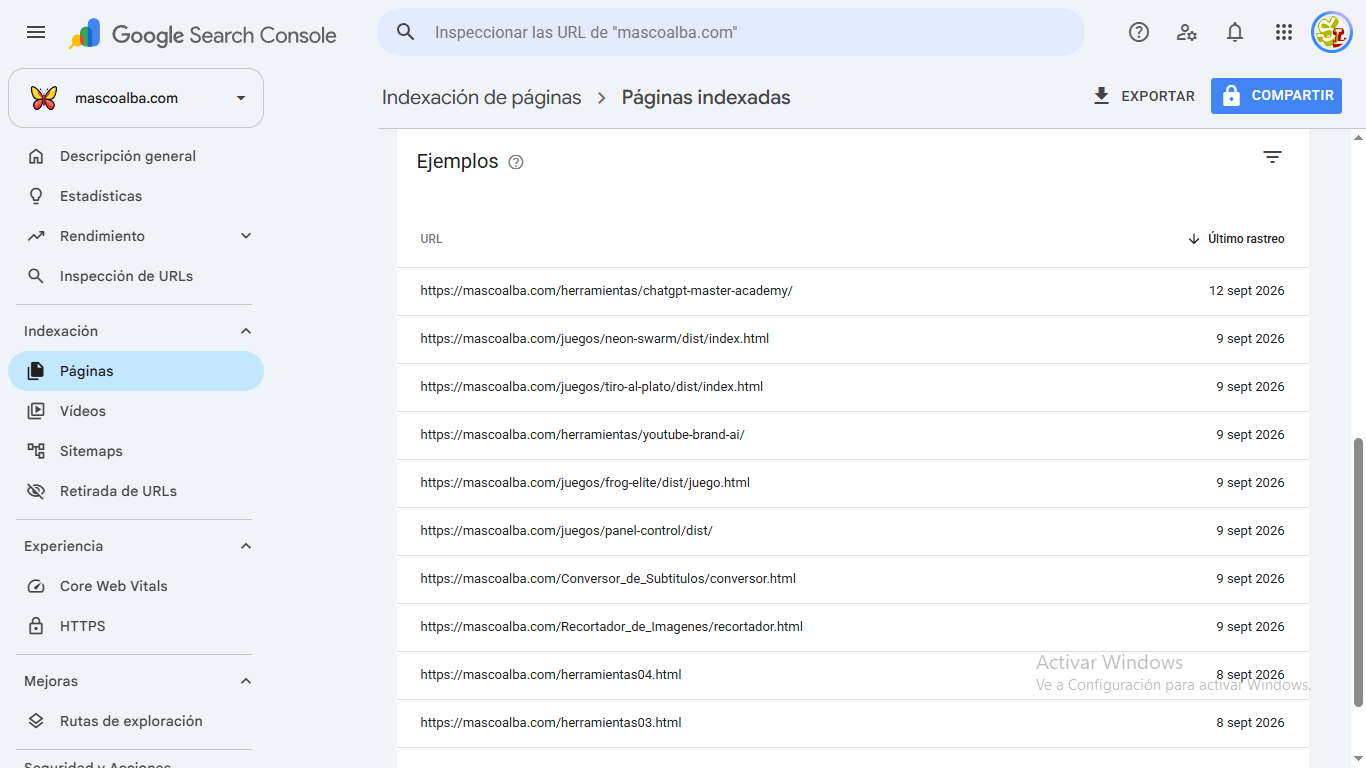This screenshot has width=1366, height=768.
Task: Open the Google apps grid
Action: point(1284,32)
